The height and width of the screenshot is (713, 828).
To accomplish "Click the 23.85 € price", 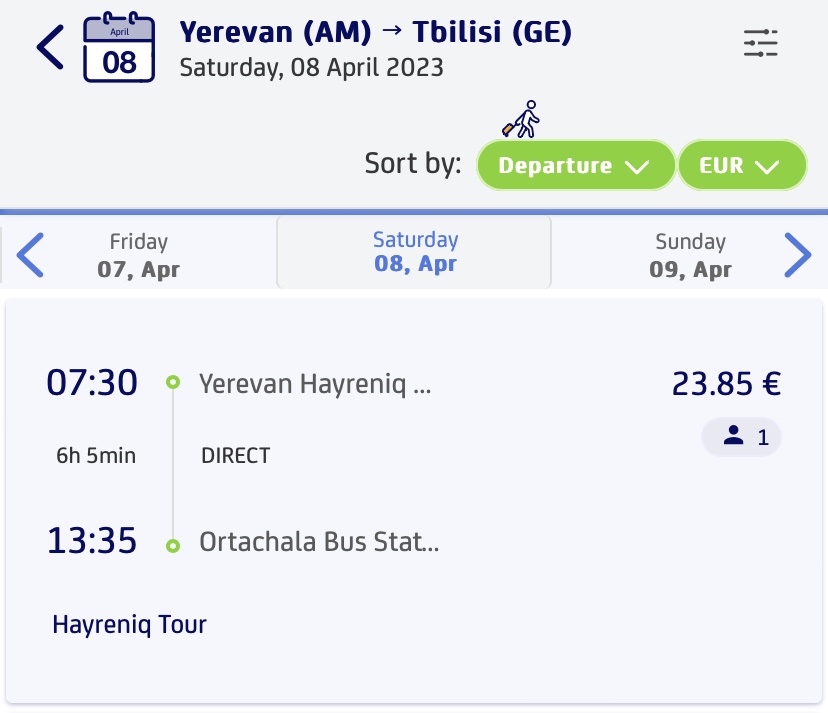I will pyautogui.click(x=726, y=383).
